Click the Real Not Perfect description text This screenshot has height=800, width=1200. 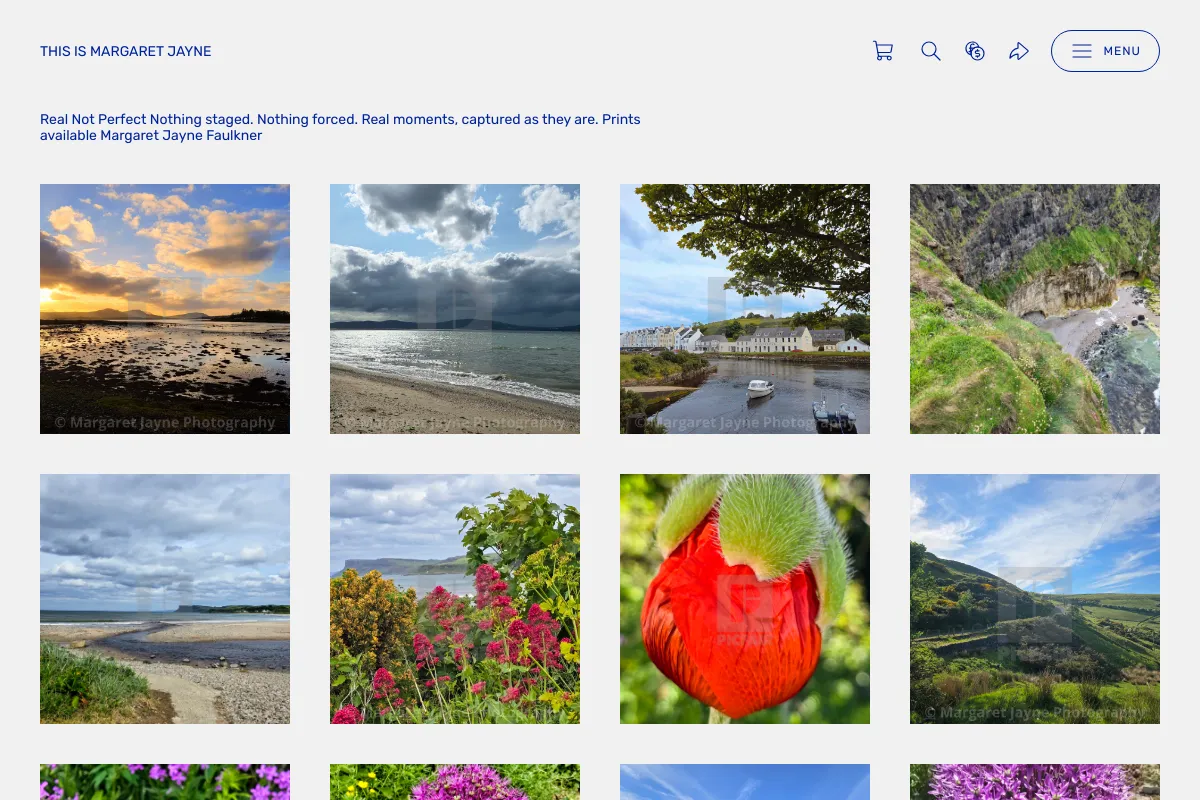pyautogui.click(x=340, y=127)
